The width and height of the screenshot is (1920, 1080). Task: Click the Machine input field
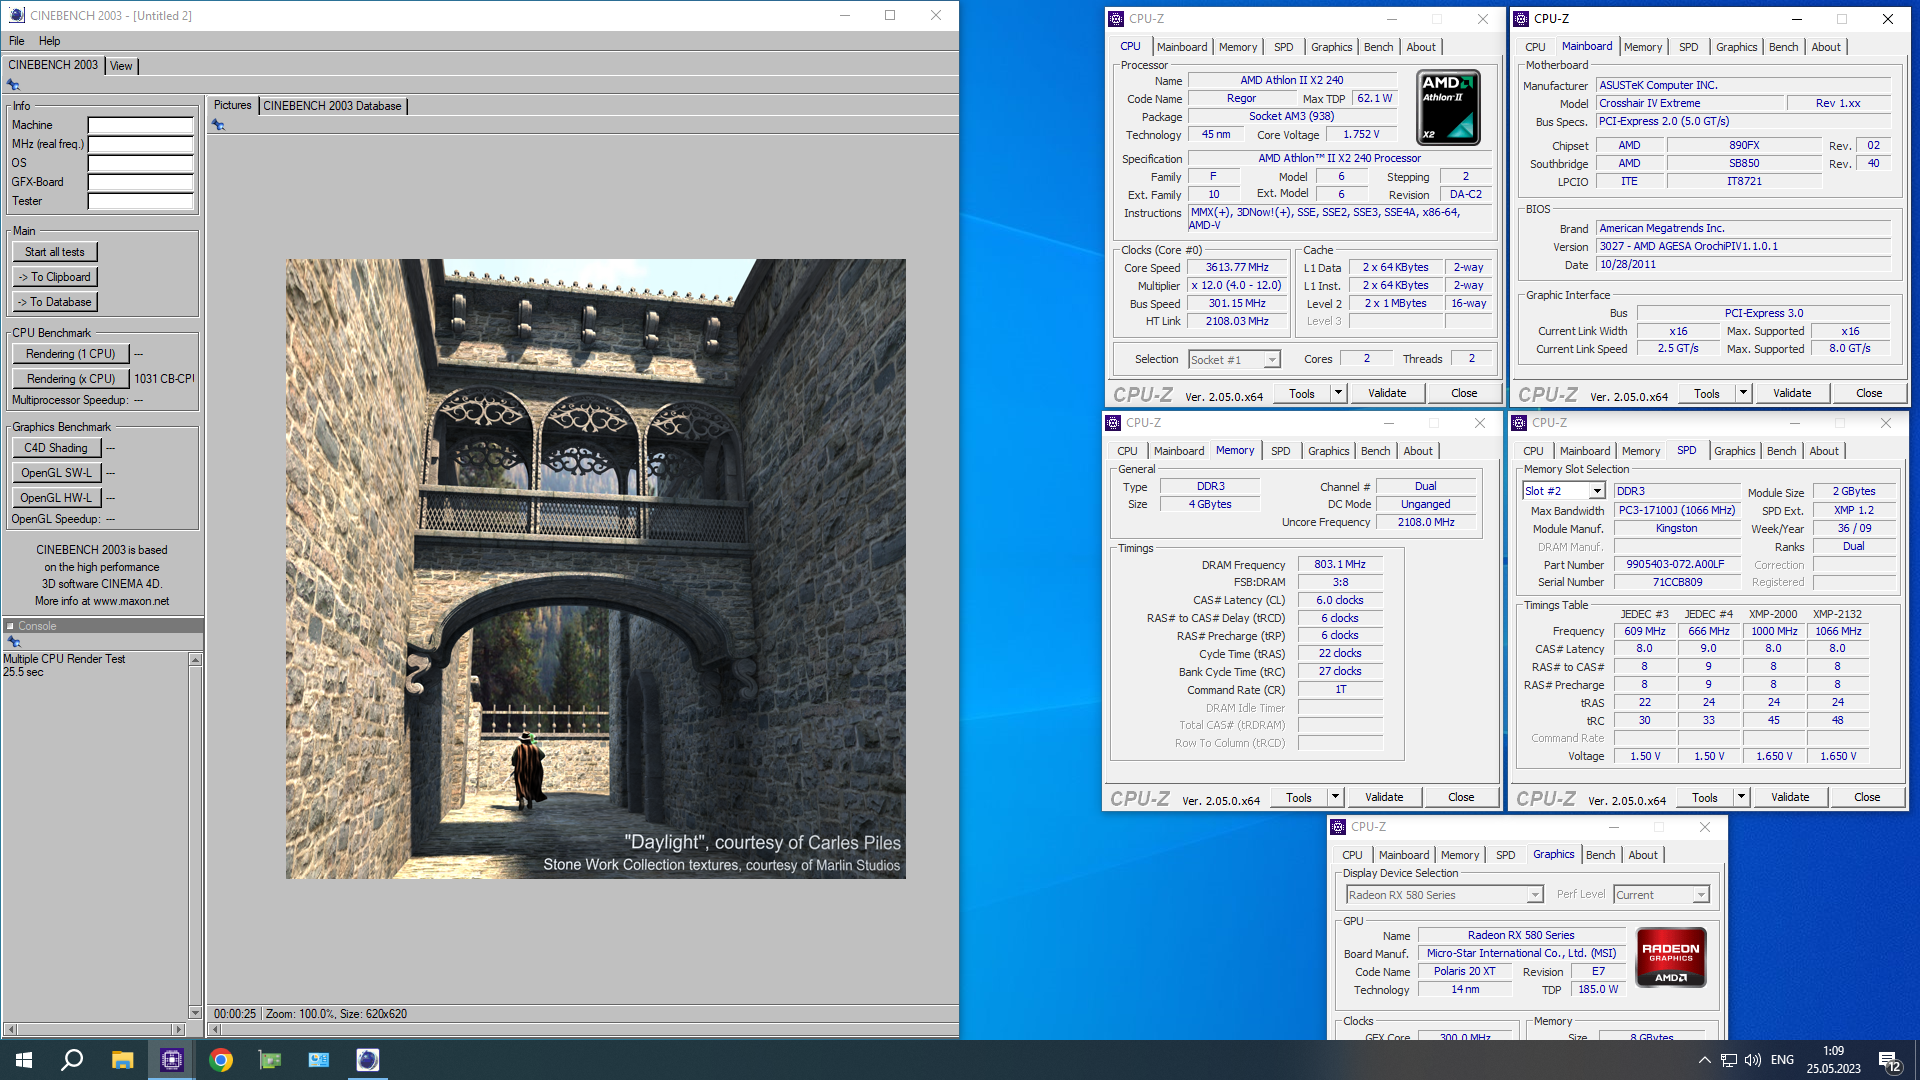pyautogui.click(x=140, y=125)
